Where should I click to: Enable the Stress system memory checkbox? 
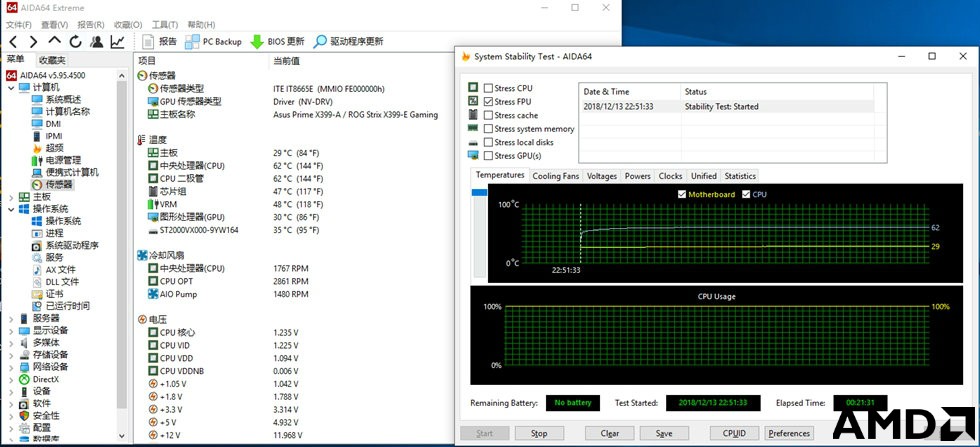click(x=488, y=129)
